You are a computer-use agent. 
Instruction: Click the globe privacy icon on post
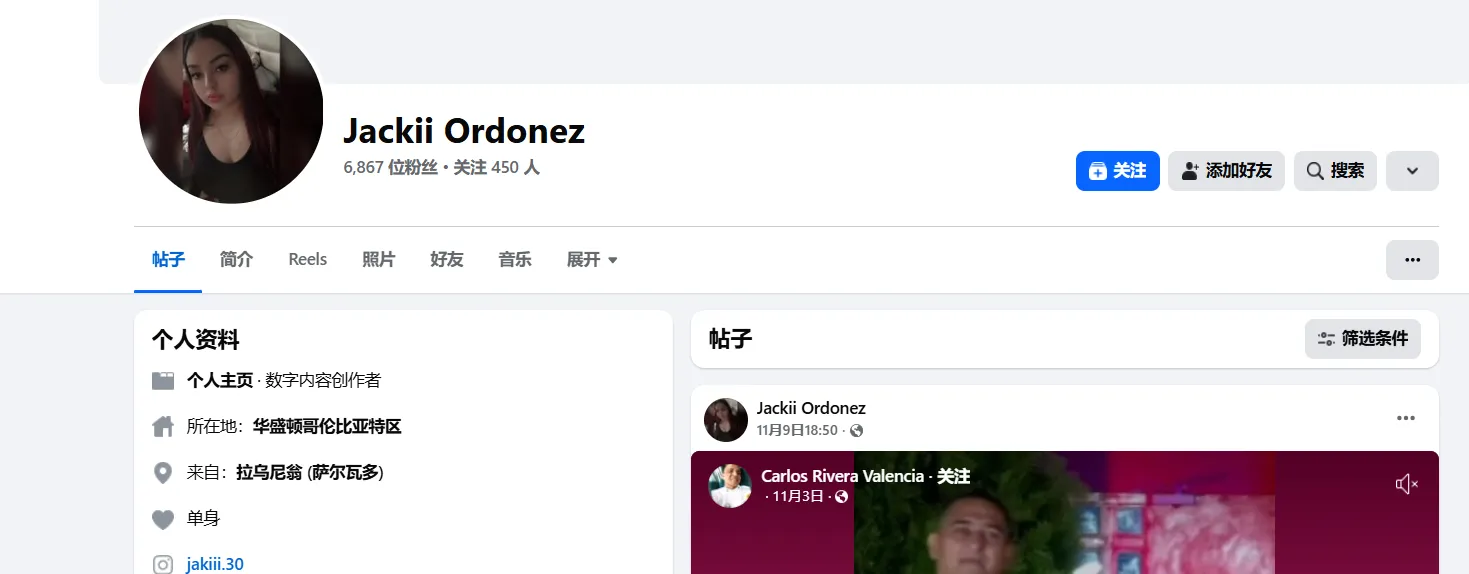pos(856,431)
